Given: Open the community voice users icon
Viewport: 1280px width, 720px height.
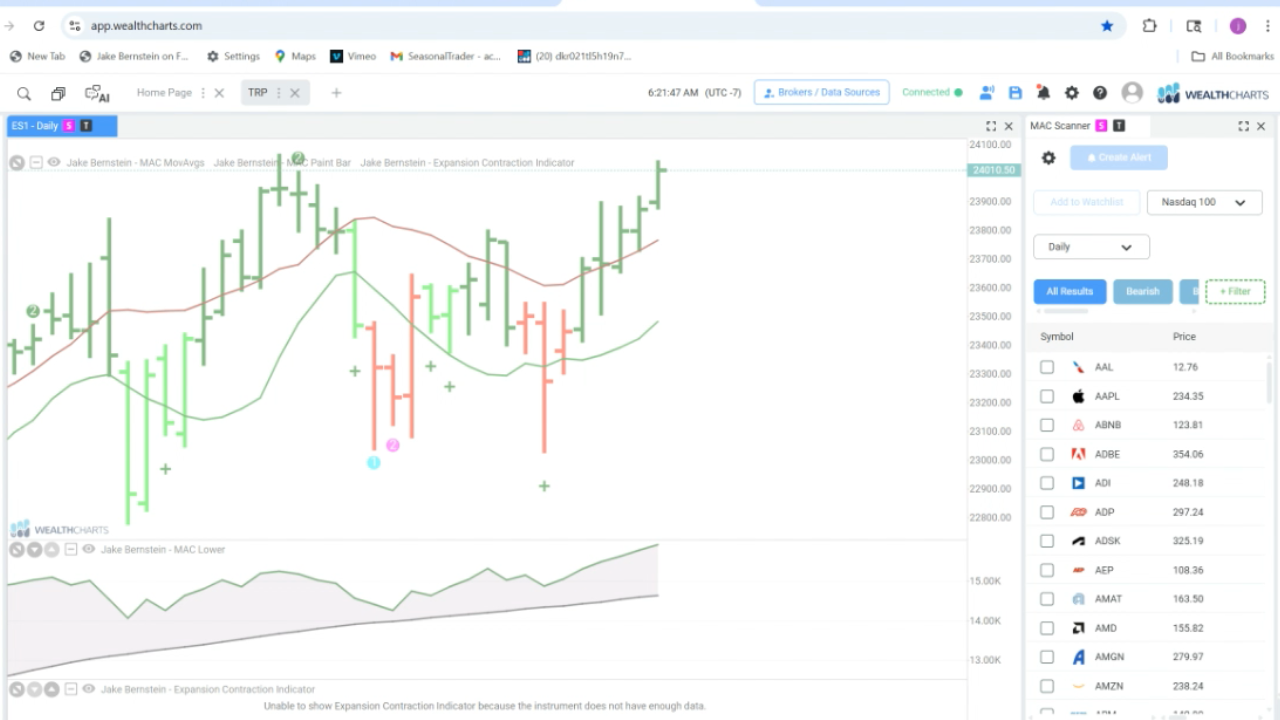Looking at the screenshot, I should pyautogui.click(x=987, y=93).
